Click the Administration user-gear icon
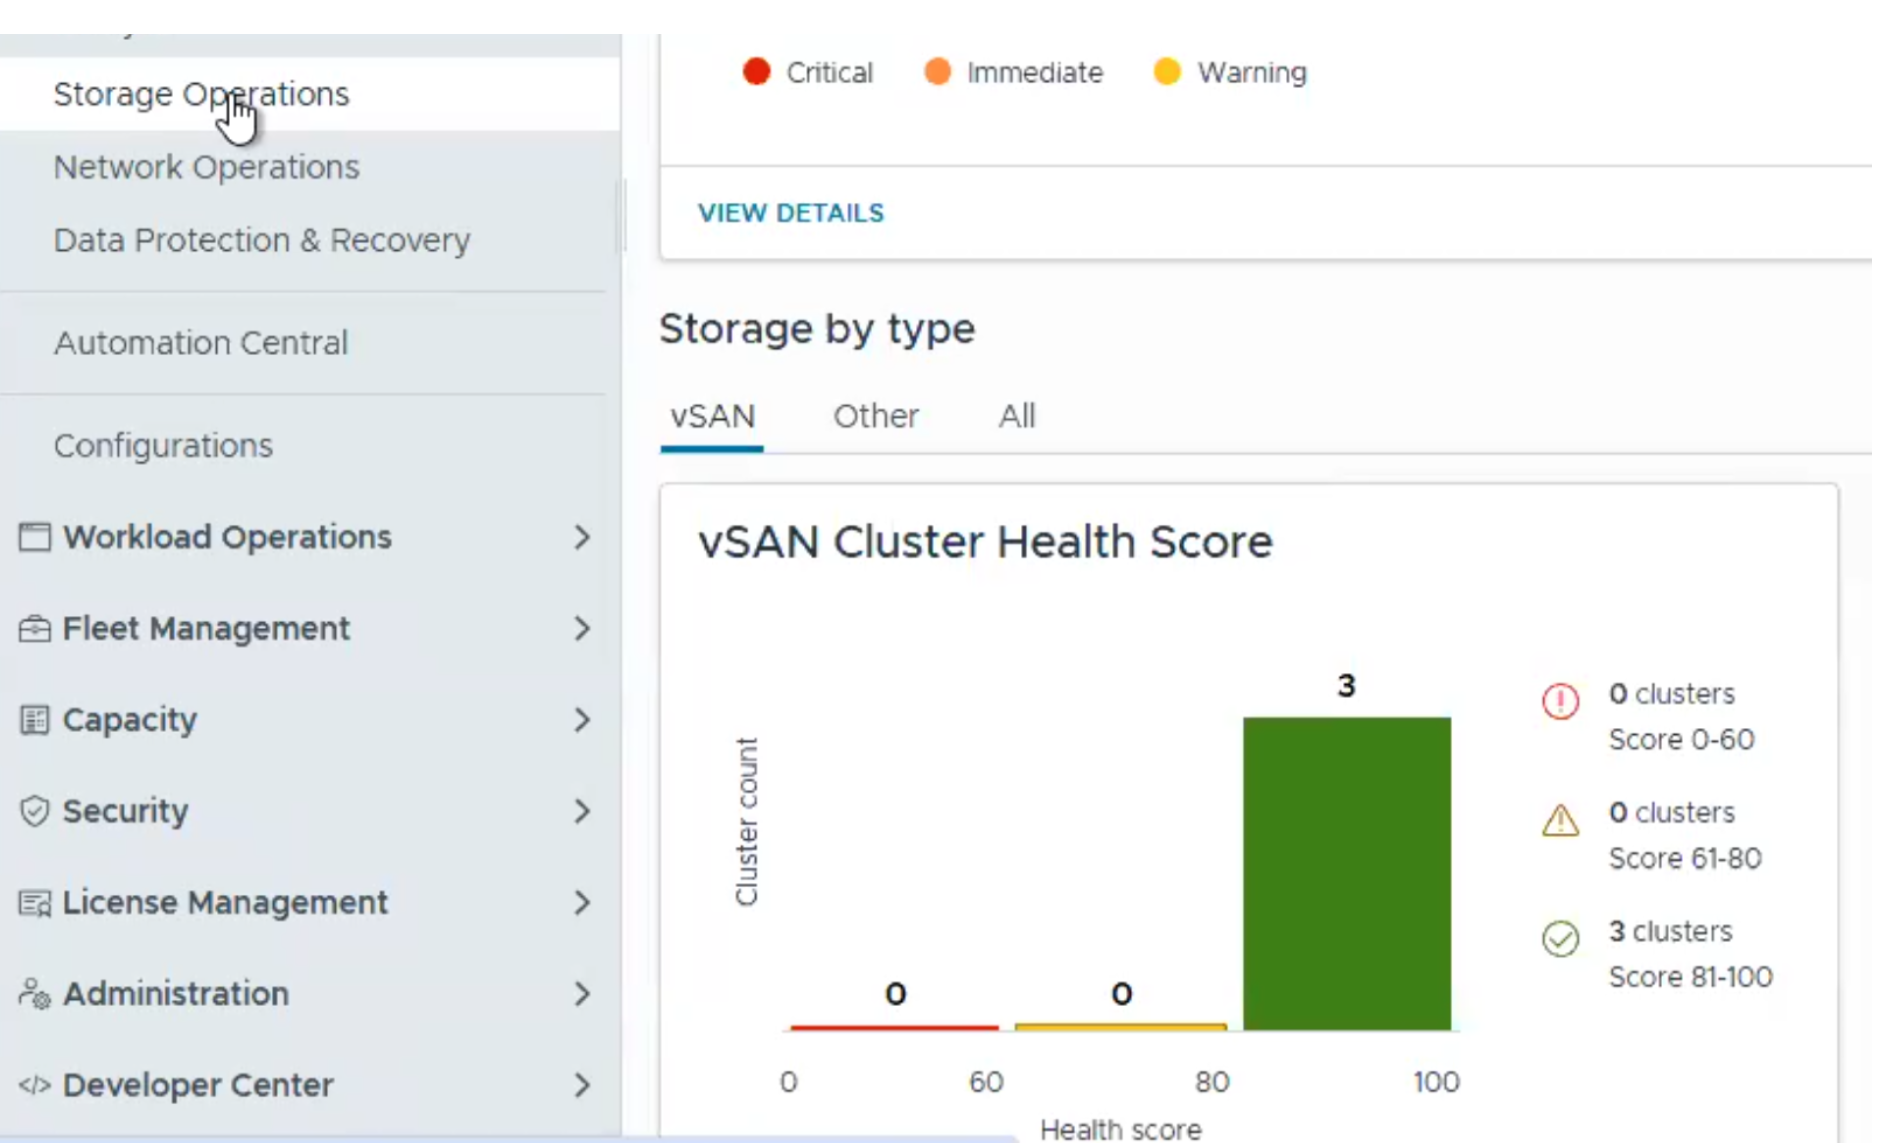The width and height of the screenshot is (1893, 1143). [x=34, y=994]
